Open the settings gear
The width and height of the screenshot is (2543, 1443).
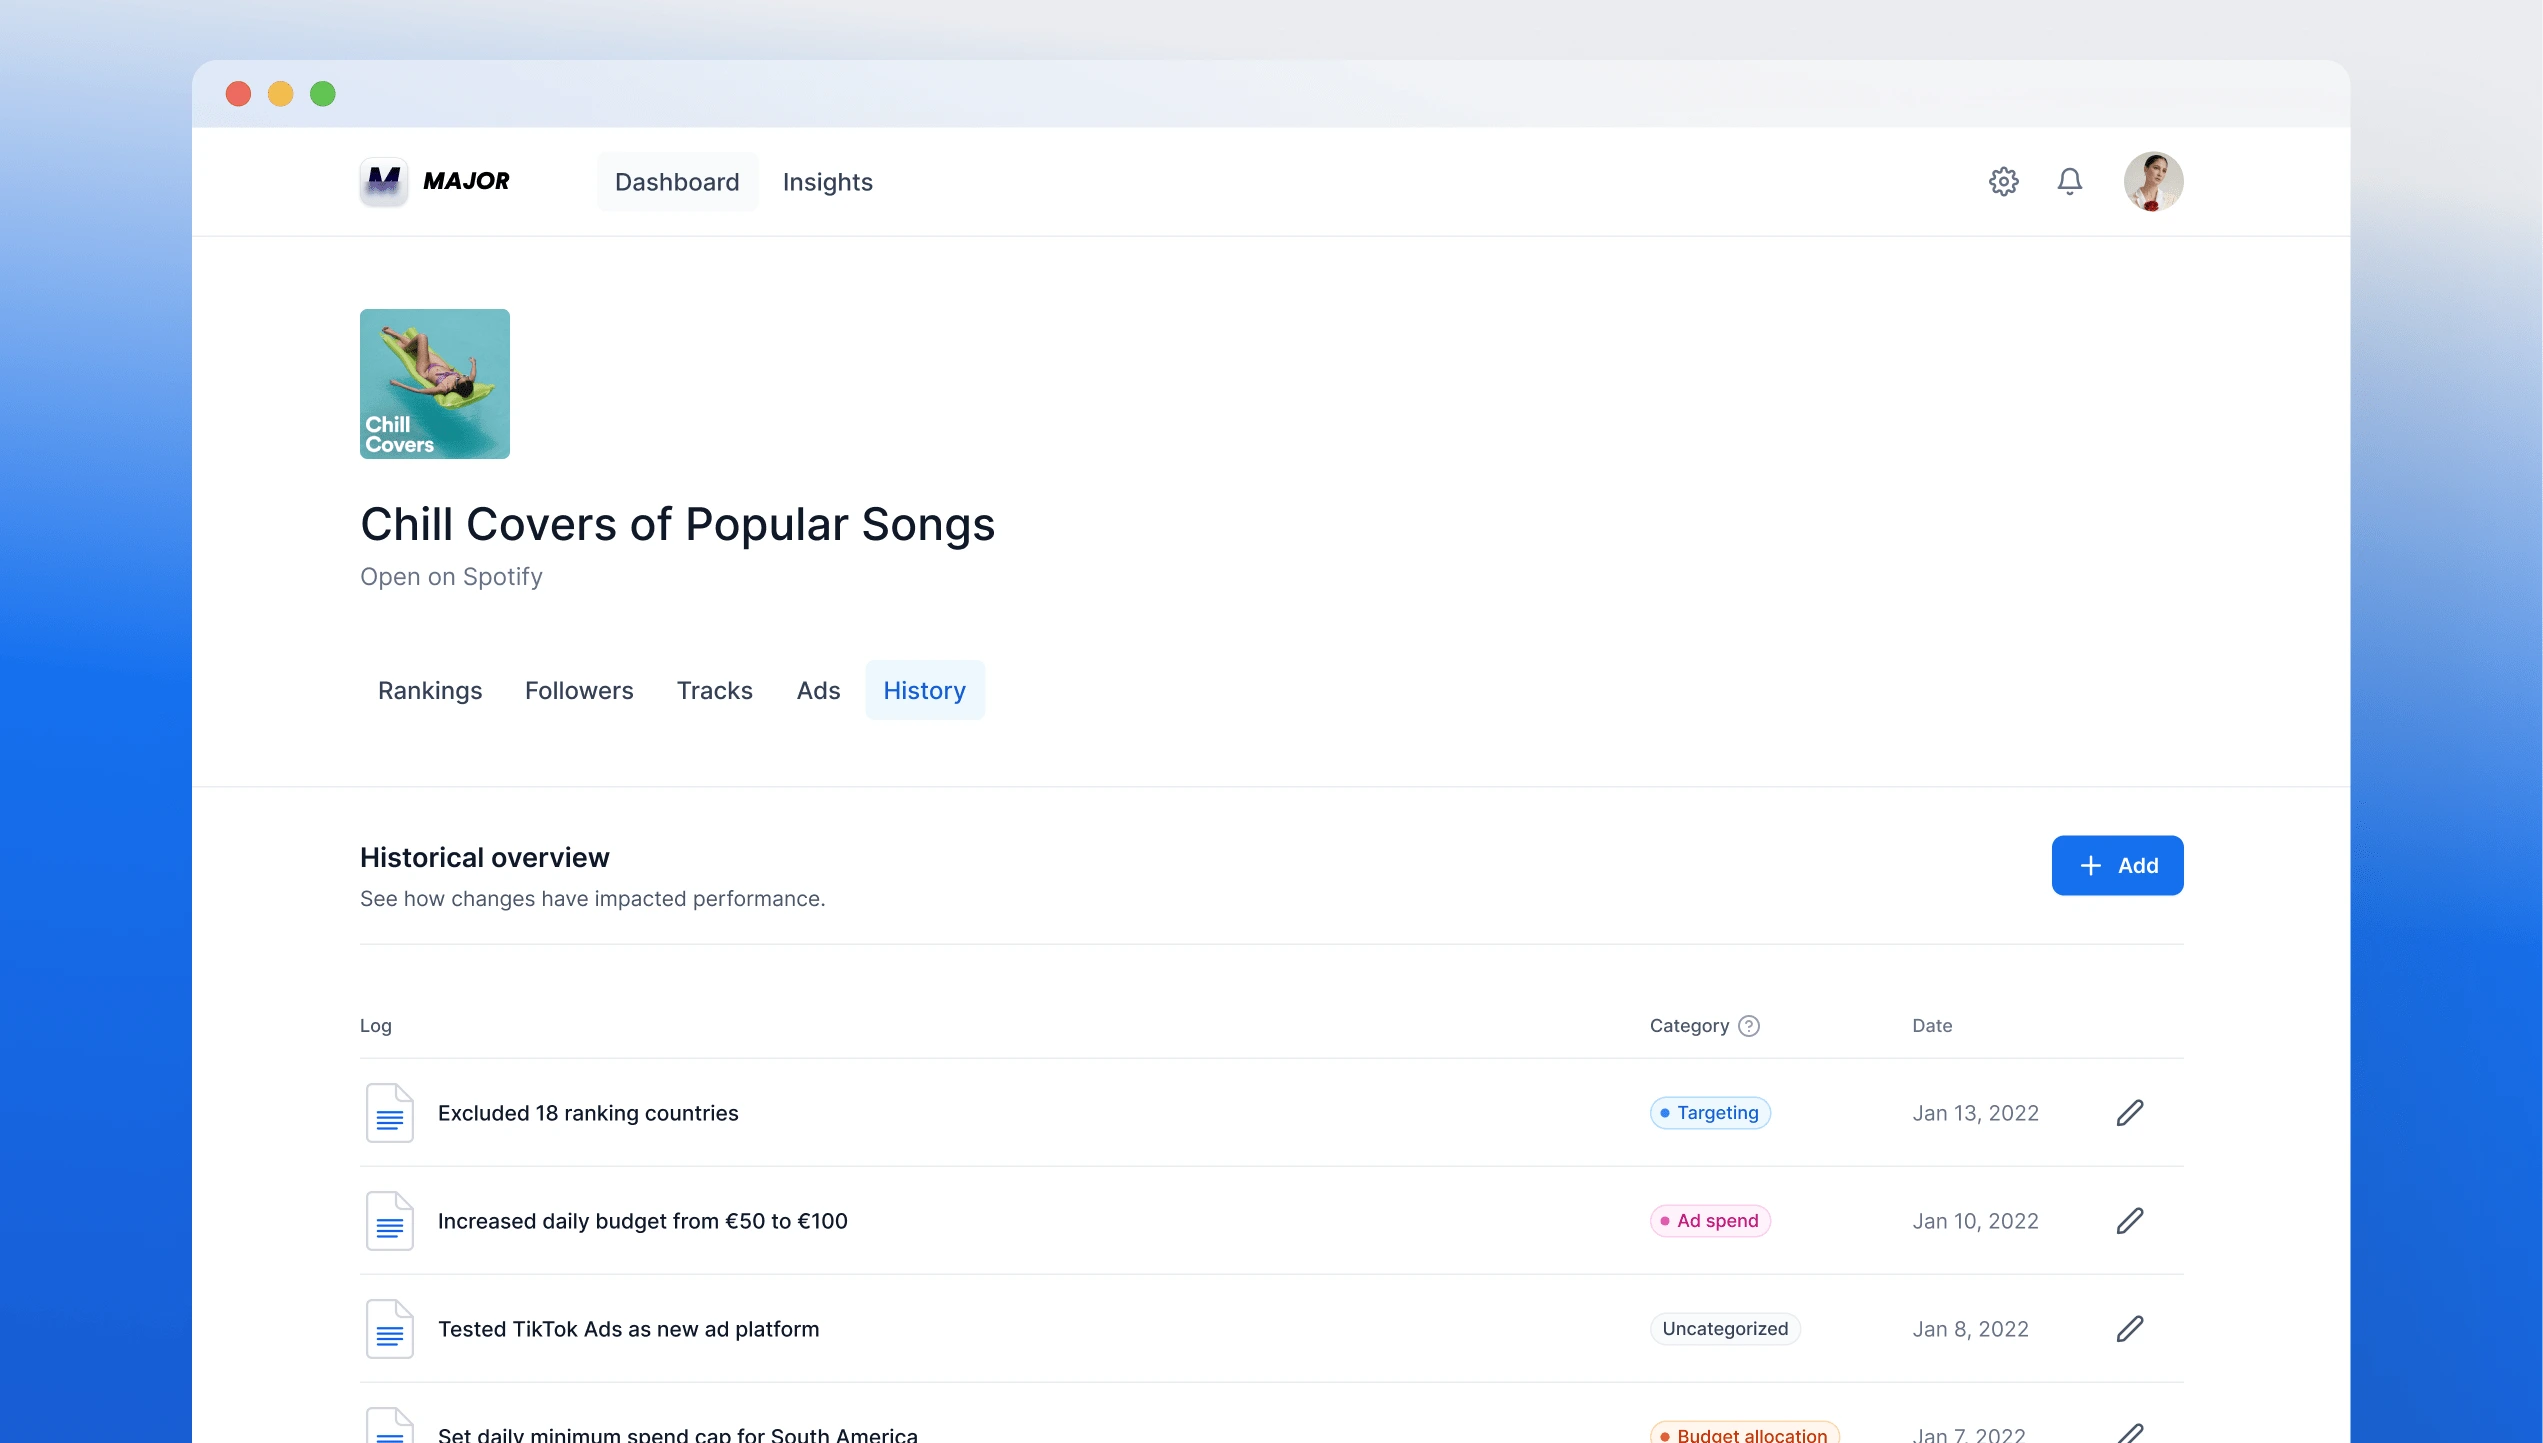click(2004, 181)
